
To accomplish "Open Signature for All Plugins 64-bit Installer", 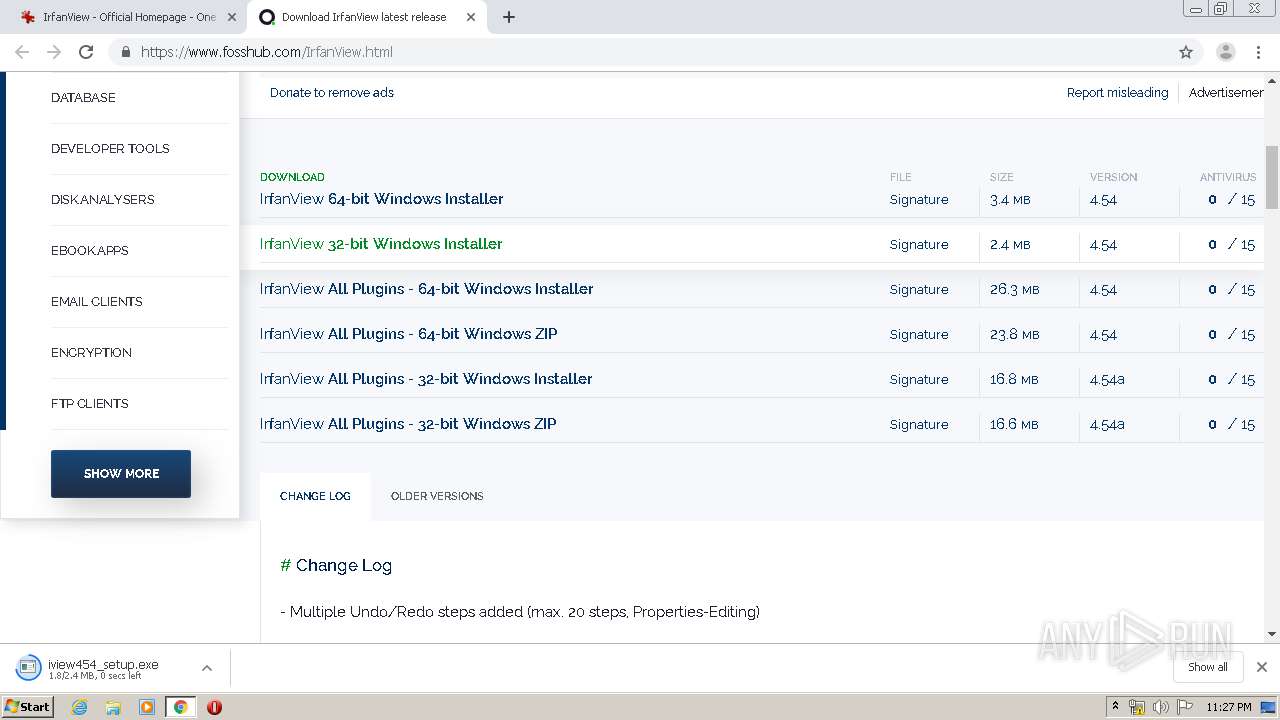I will pyautogui.click(x=919, y=290).
